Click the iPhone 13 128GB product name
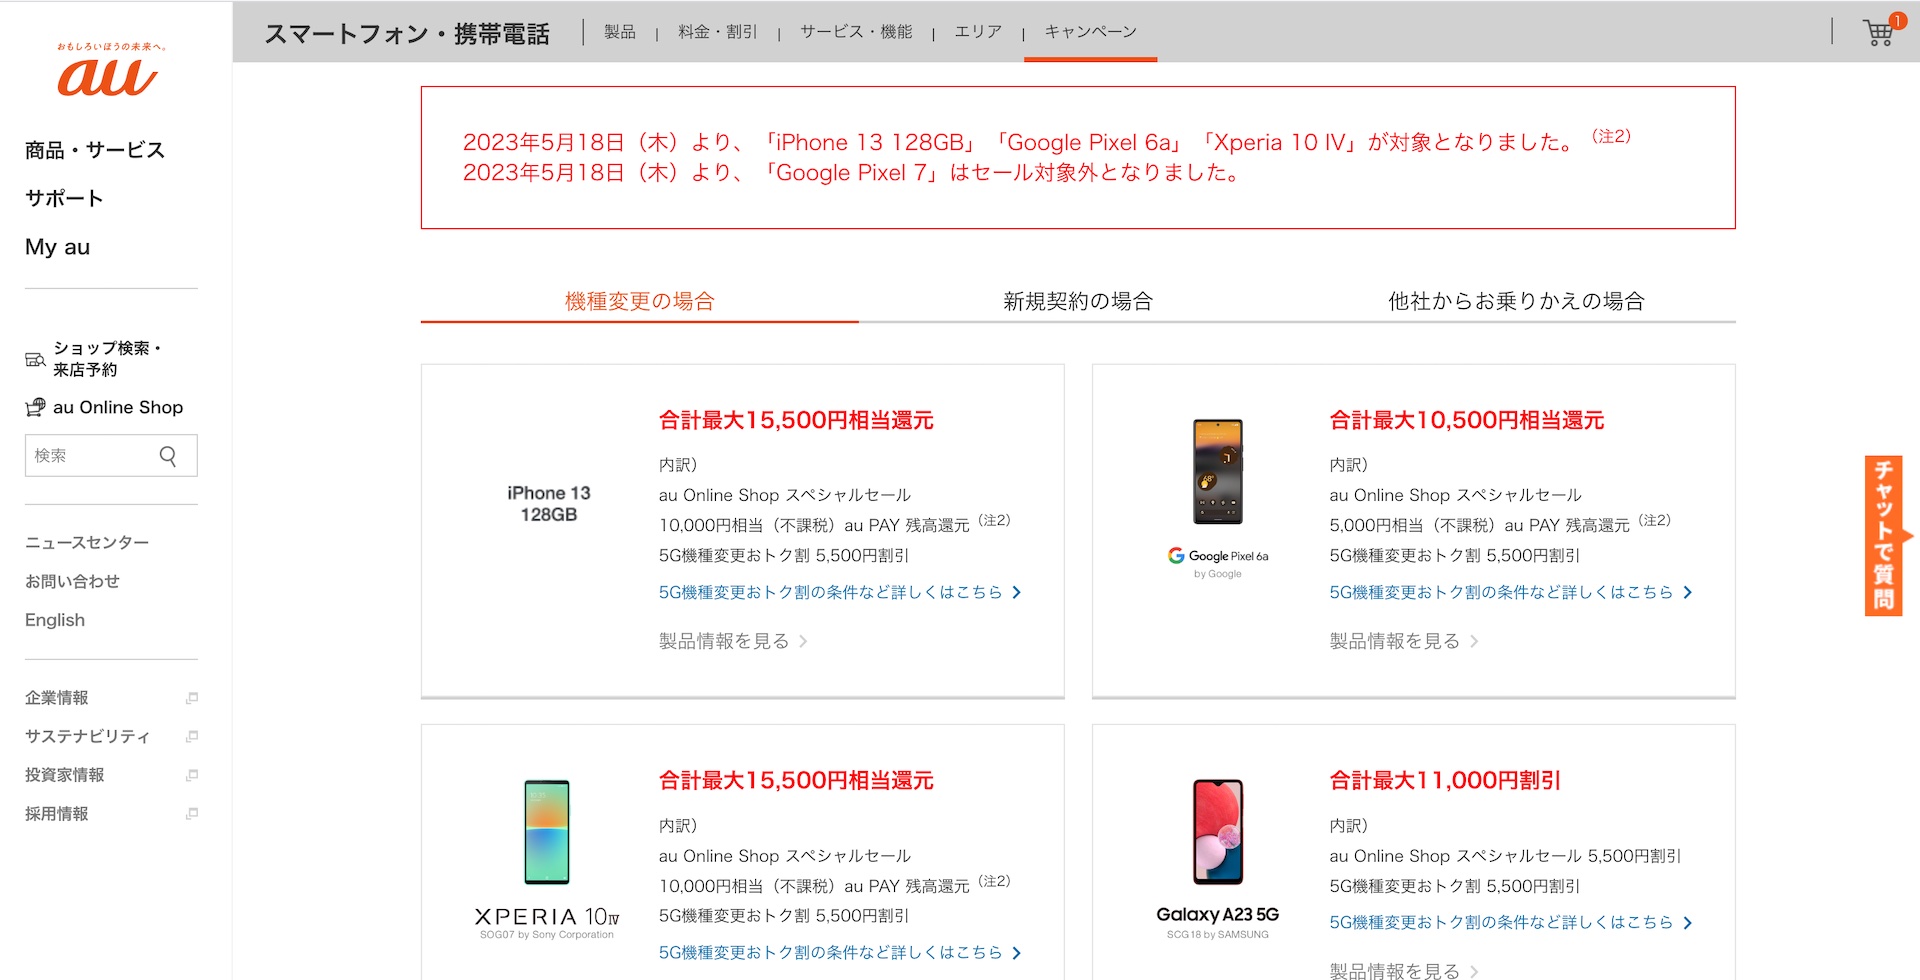This screenshot has width=1920, height=980. (x=548, y=504)
